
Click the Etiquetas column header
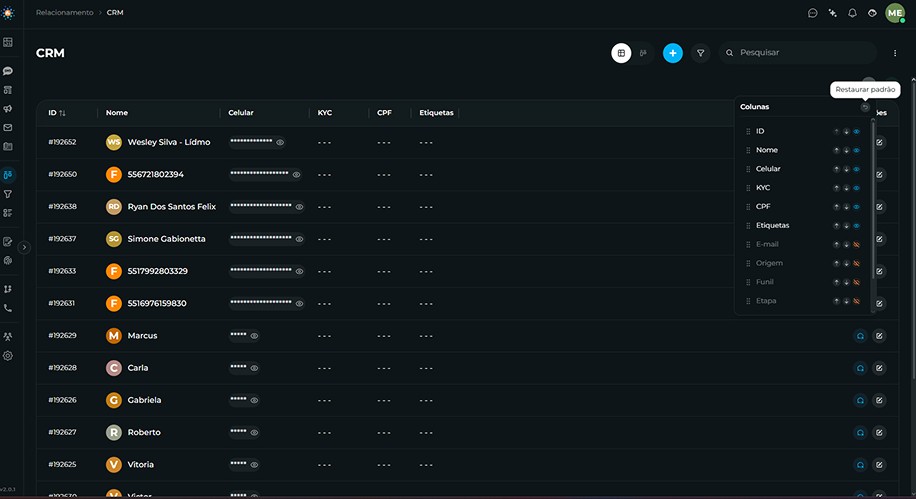[436, 113]
